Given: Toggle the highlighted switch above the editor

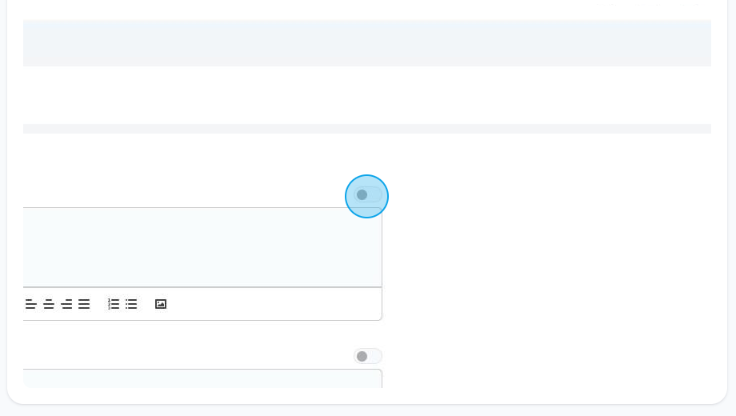Looking at the screenshot, I should (368, 195).
